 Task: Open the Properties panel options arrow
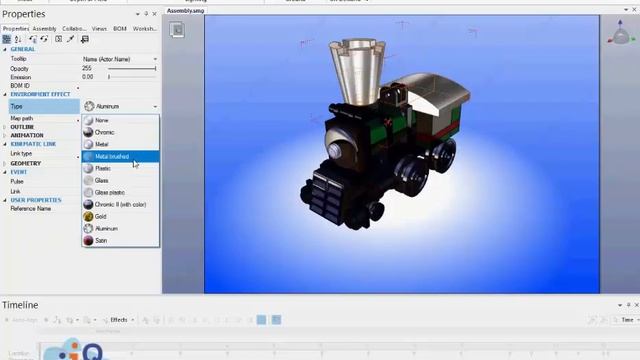[138, 14]
